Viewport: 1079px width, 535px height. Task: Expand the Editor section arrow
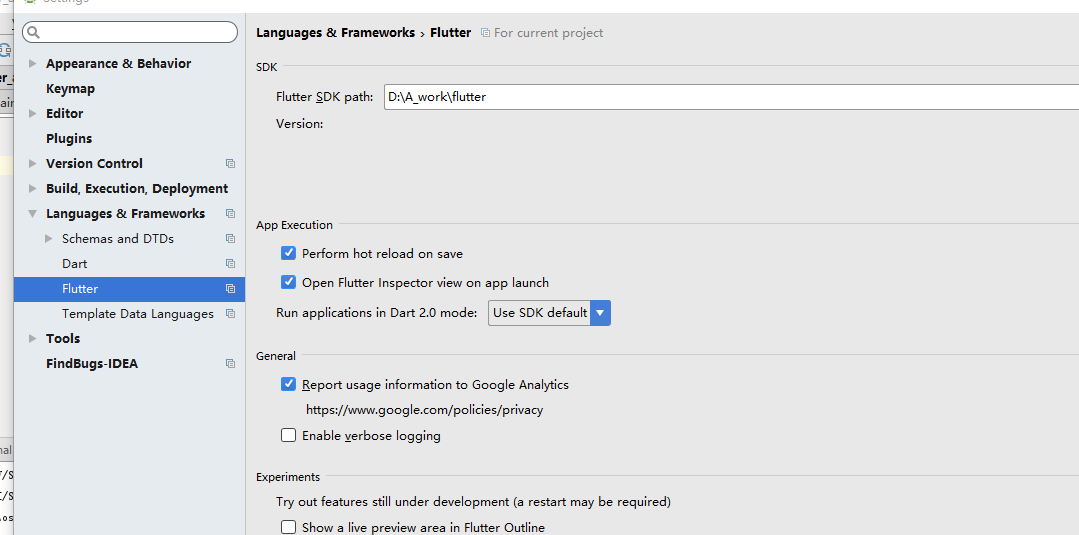32,114
